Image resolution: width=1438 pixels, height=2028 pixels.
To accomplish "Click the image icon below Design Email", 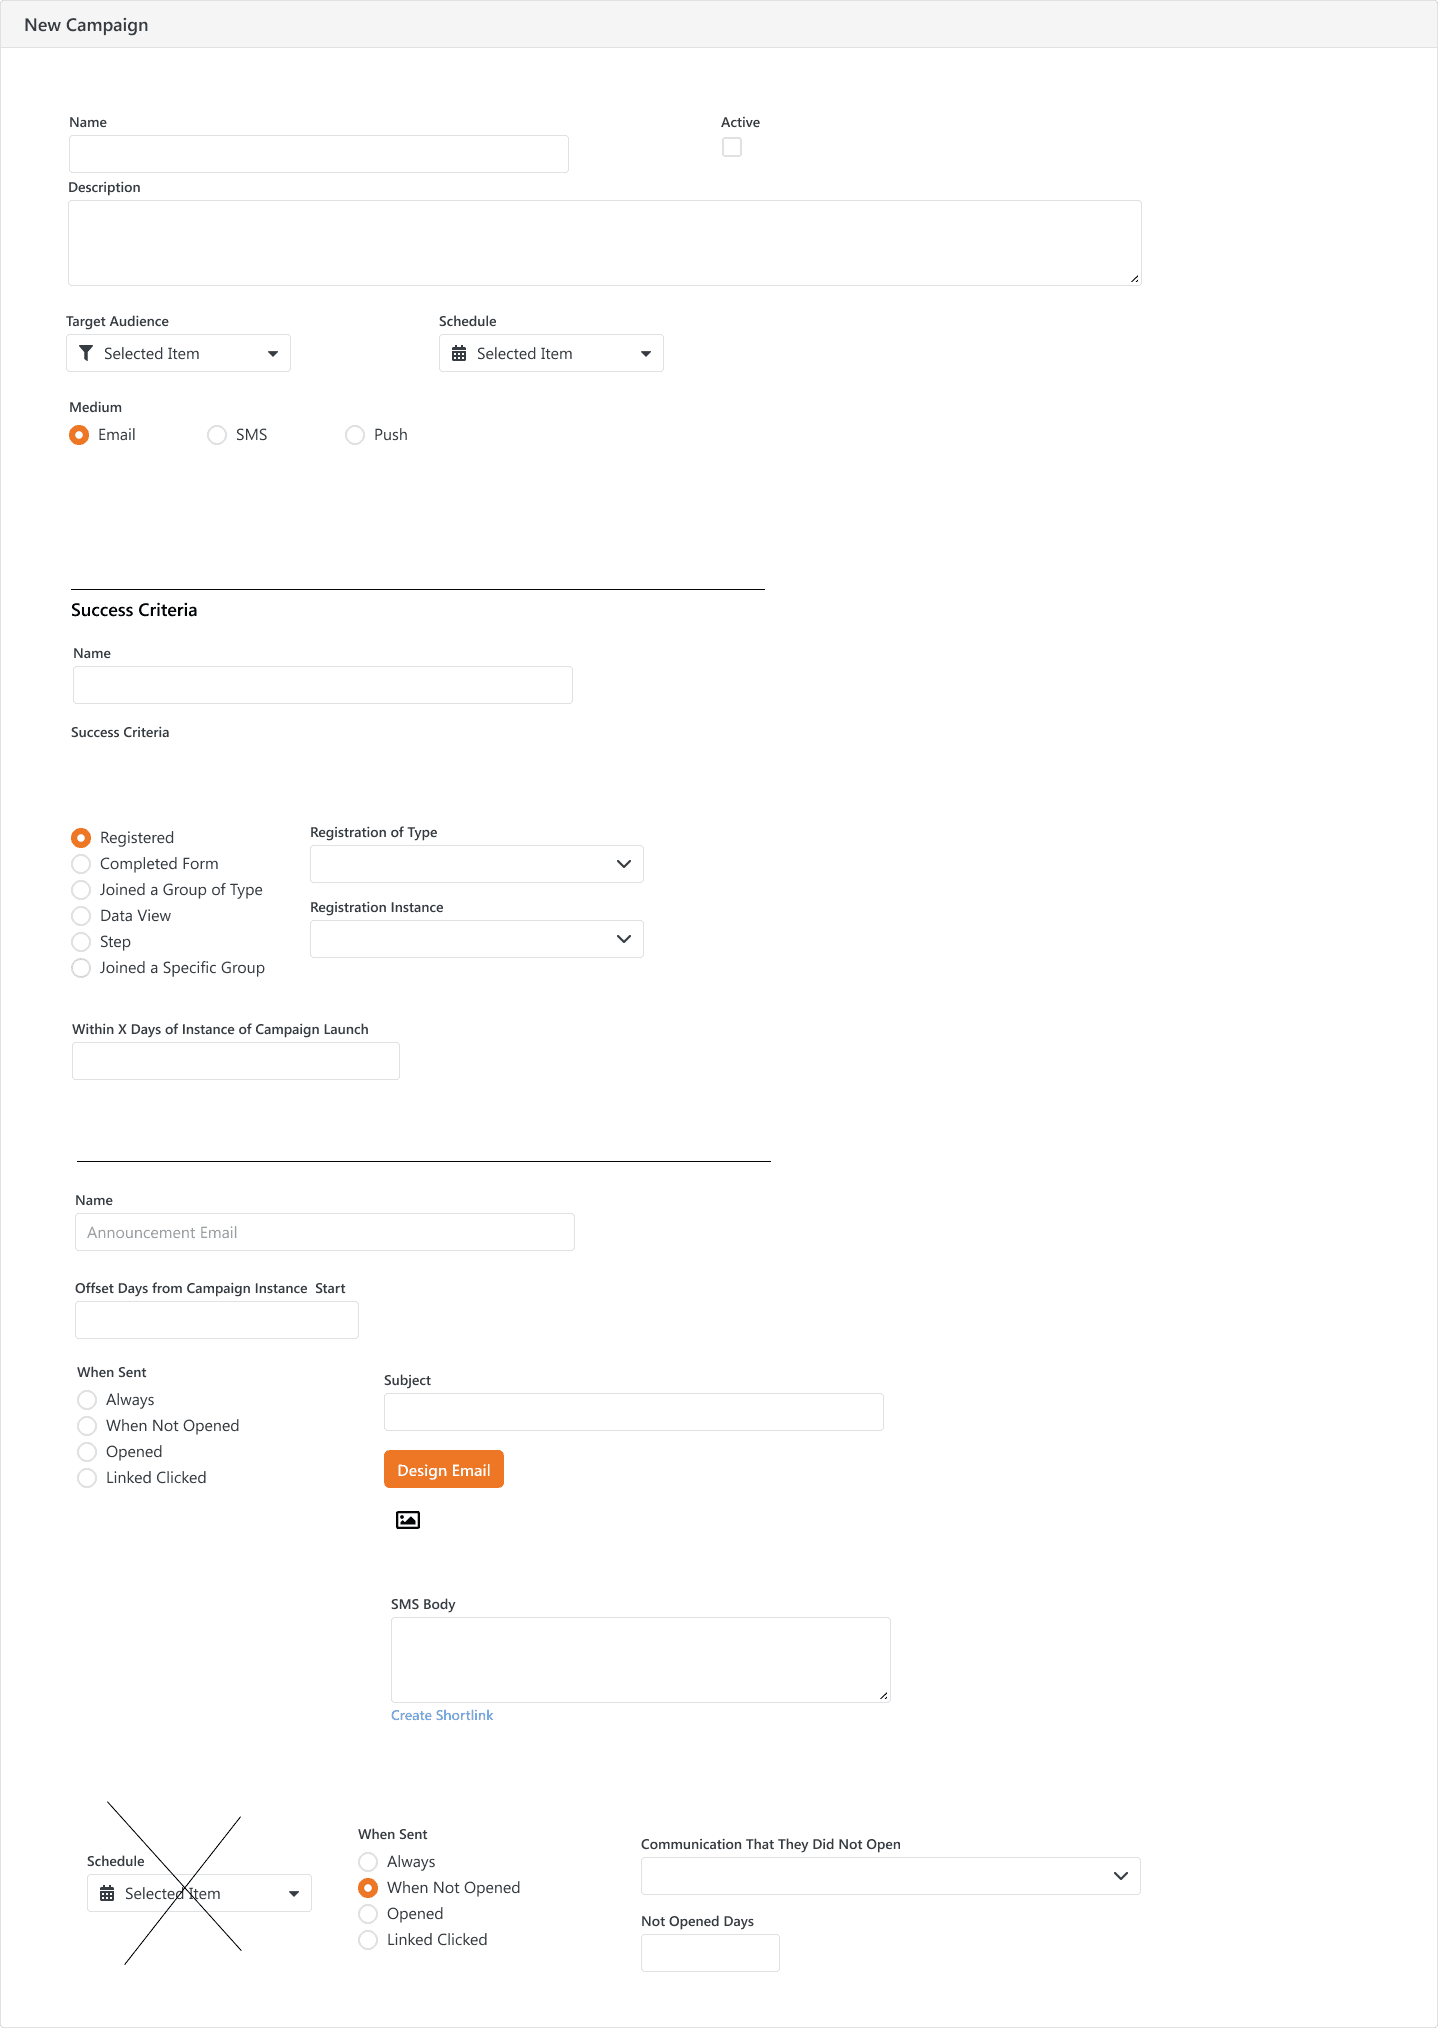I will tap(408, 1520).
